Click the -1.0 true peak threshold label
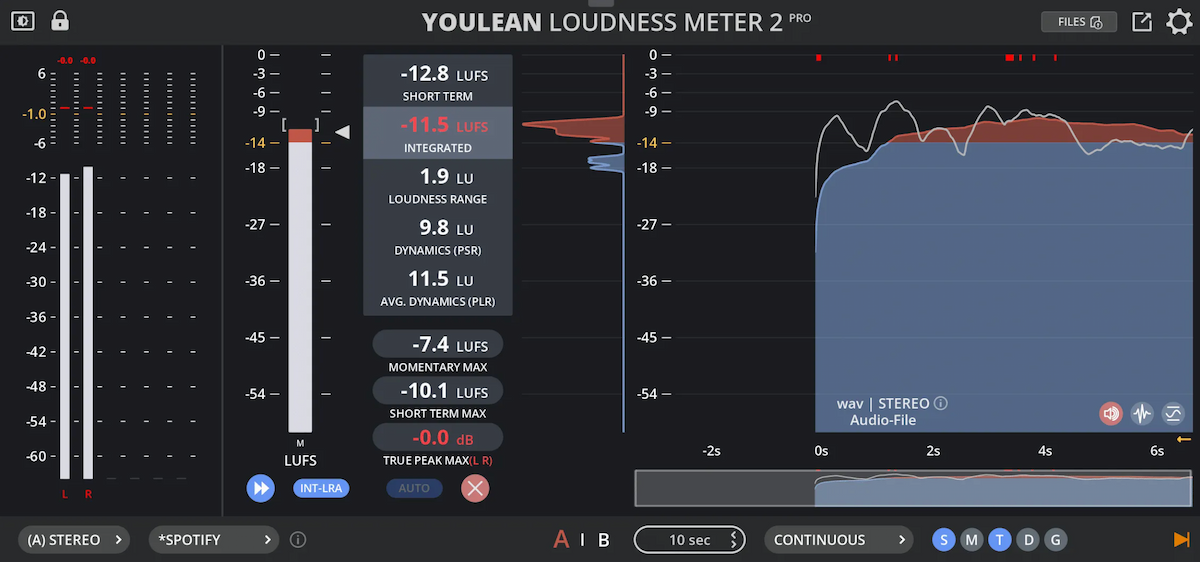 (34, 114)
